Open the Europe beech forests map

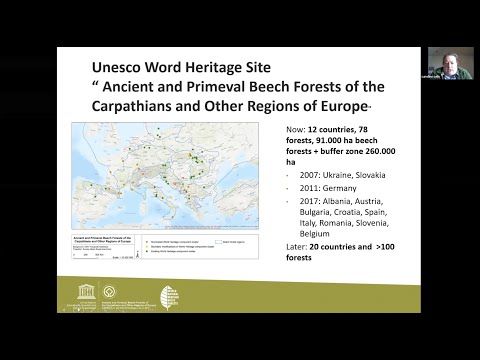click(x=165, y=176)
